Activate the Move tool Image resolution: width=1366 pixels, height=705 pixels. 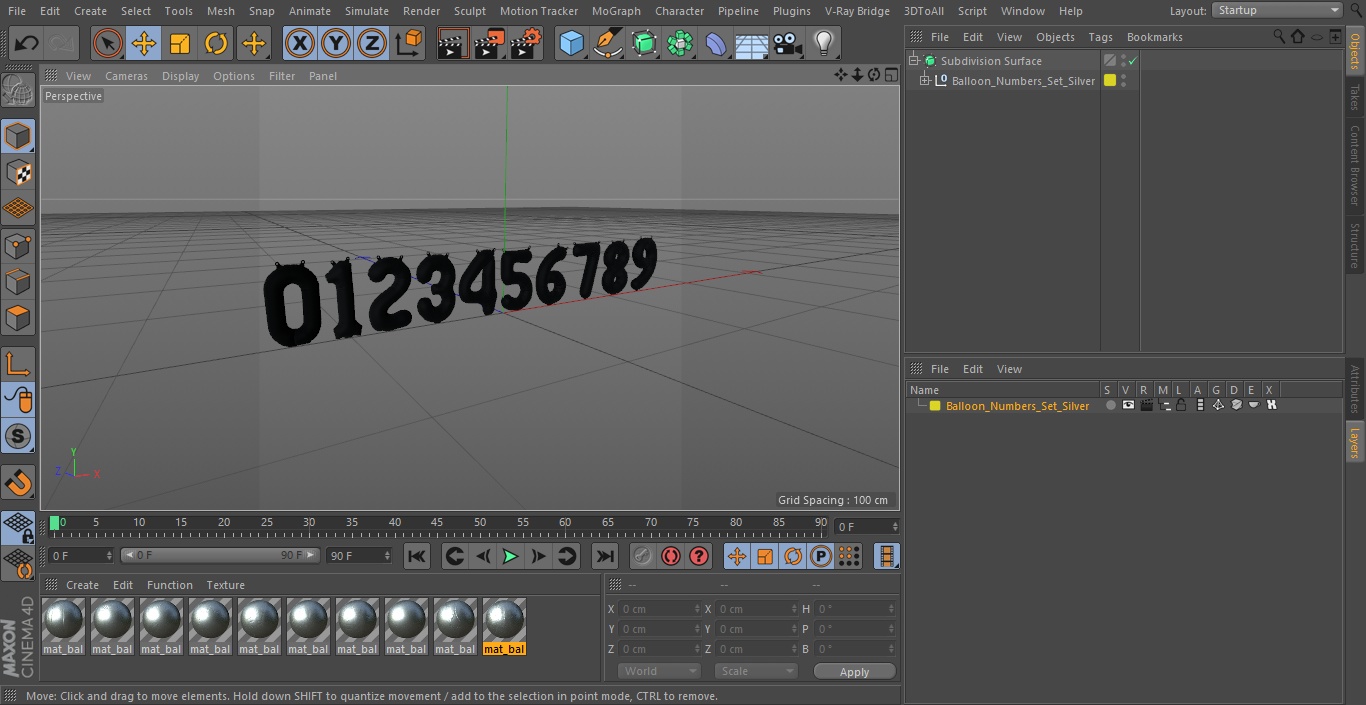pos(144,43)
